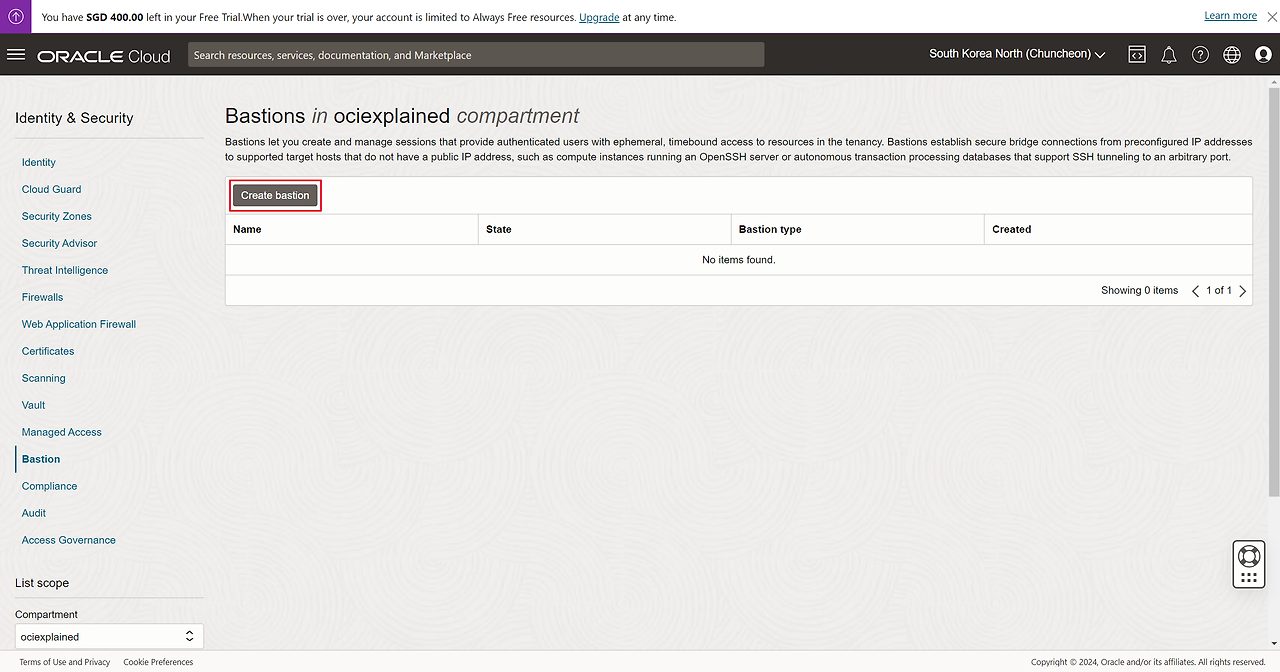Screen dimensions: 1280x672
Task: Open the floating lifebuoy support widget
Action: [x=1248, y=556]
